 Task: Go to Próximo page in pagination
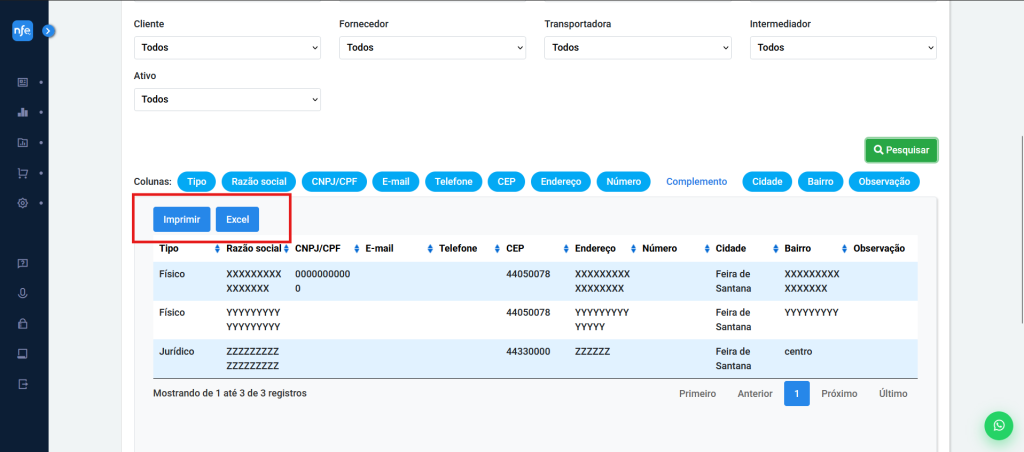point(839,394)
